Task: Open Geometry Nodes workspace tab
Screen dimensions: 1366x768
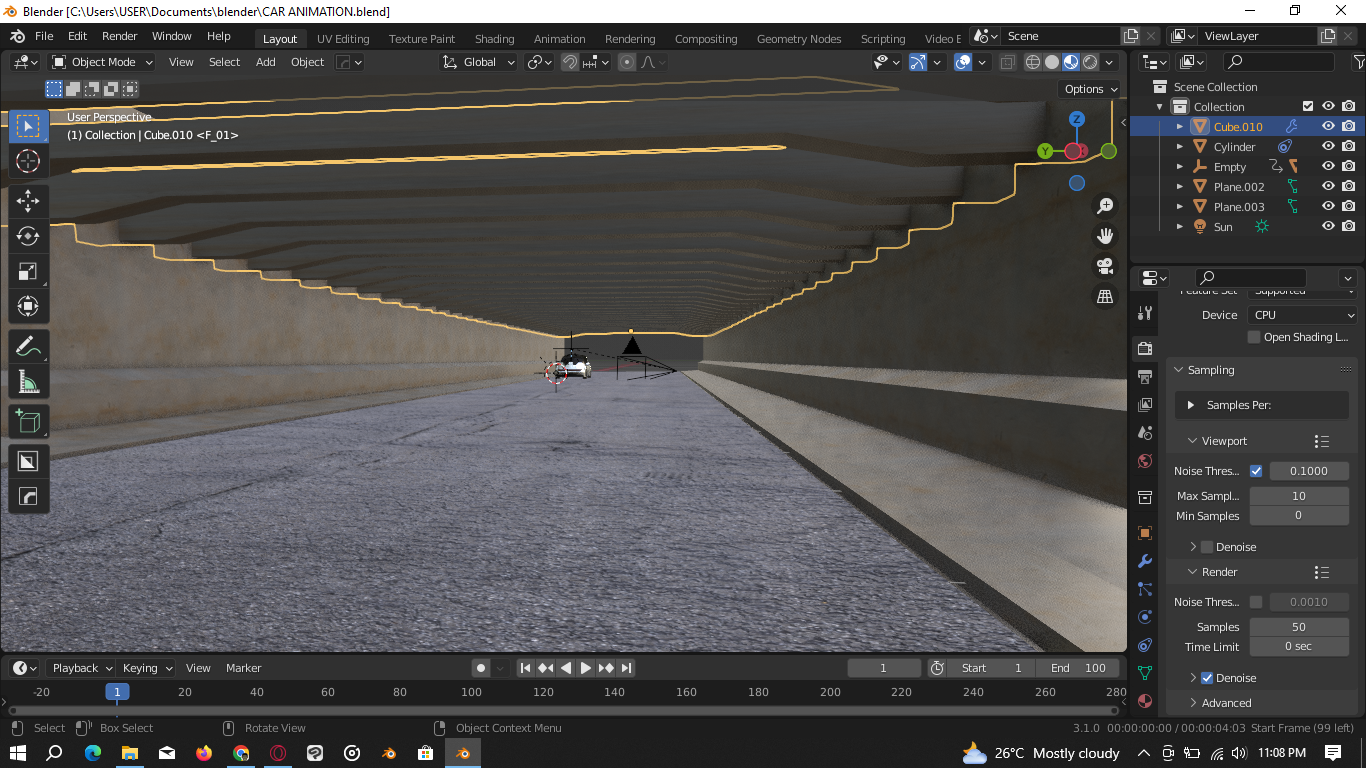Action: (799, 39)
